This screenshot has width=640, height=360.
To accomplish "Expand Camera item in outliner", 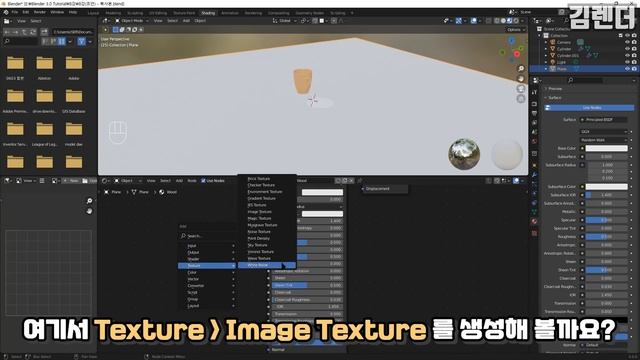I will [546, 42].
